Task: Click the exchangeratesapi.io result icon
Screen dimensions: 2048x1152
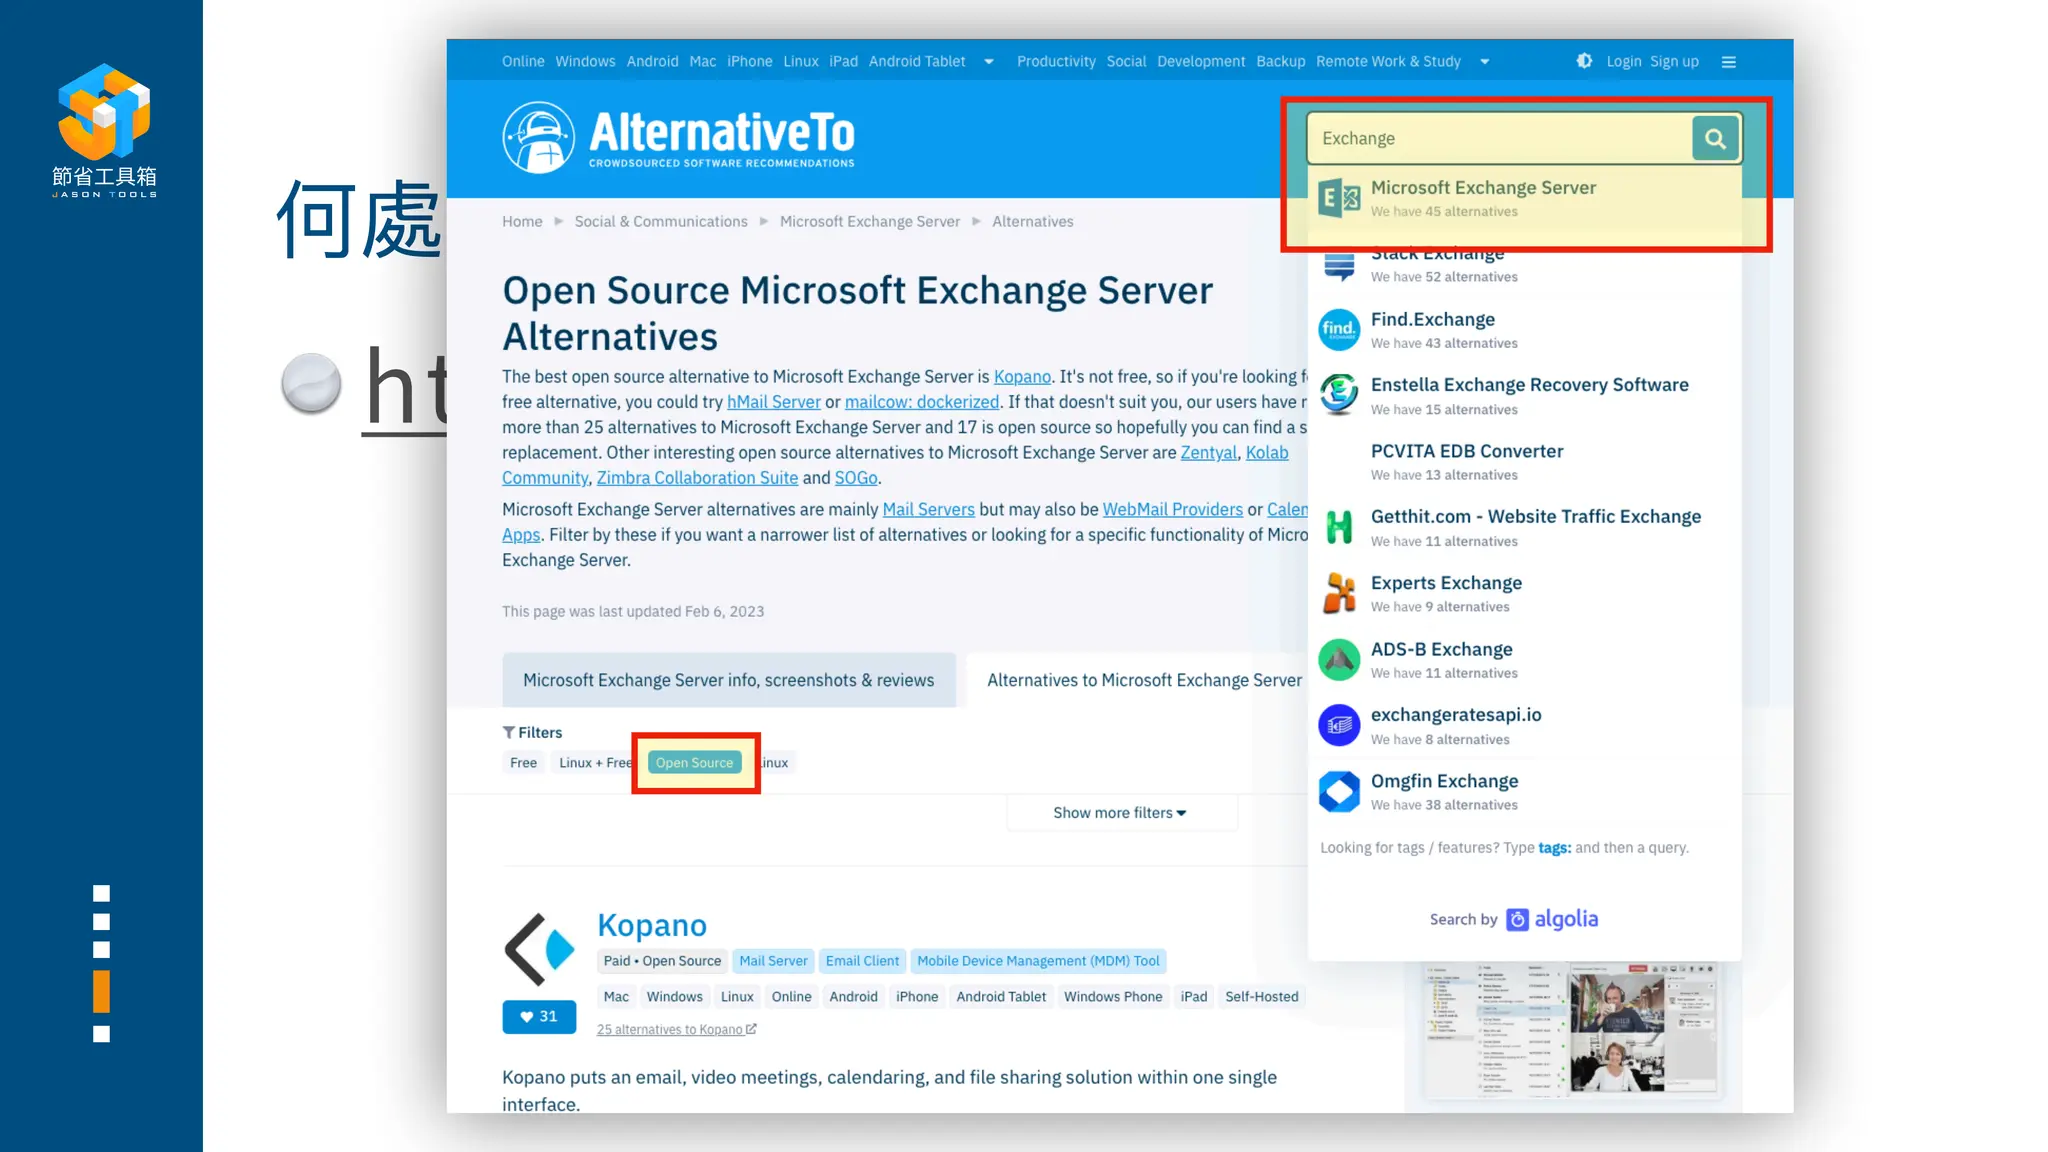Action: [1339, 726]
